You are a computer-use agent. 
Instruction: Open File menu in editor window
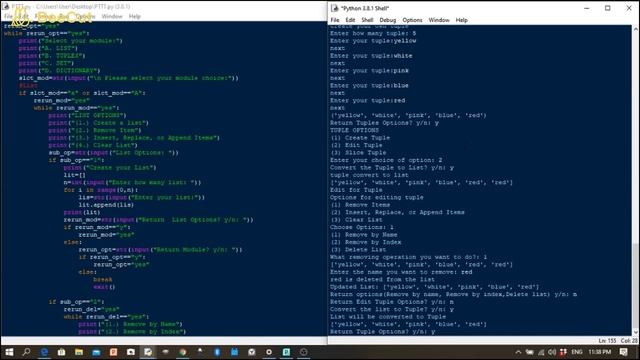pos(8,16)
